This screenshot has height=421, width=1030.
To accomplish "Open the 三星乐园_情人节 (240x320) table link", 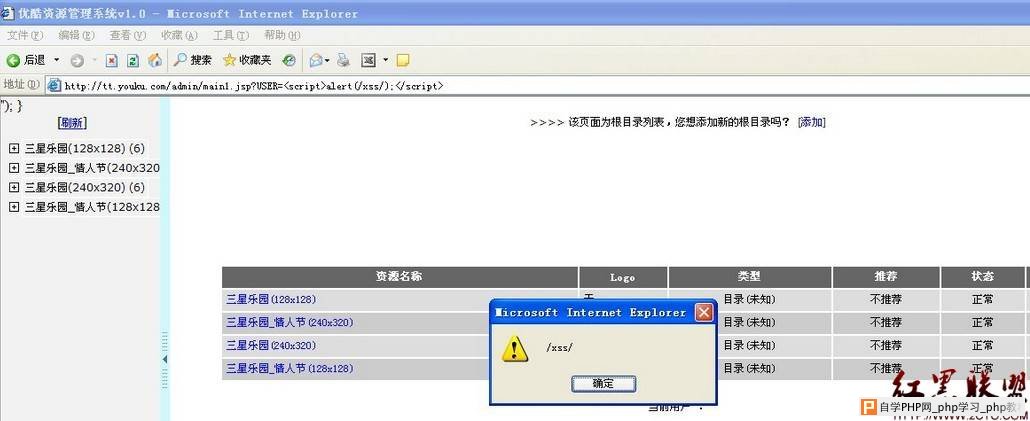I will coord(290,322).
